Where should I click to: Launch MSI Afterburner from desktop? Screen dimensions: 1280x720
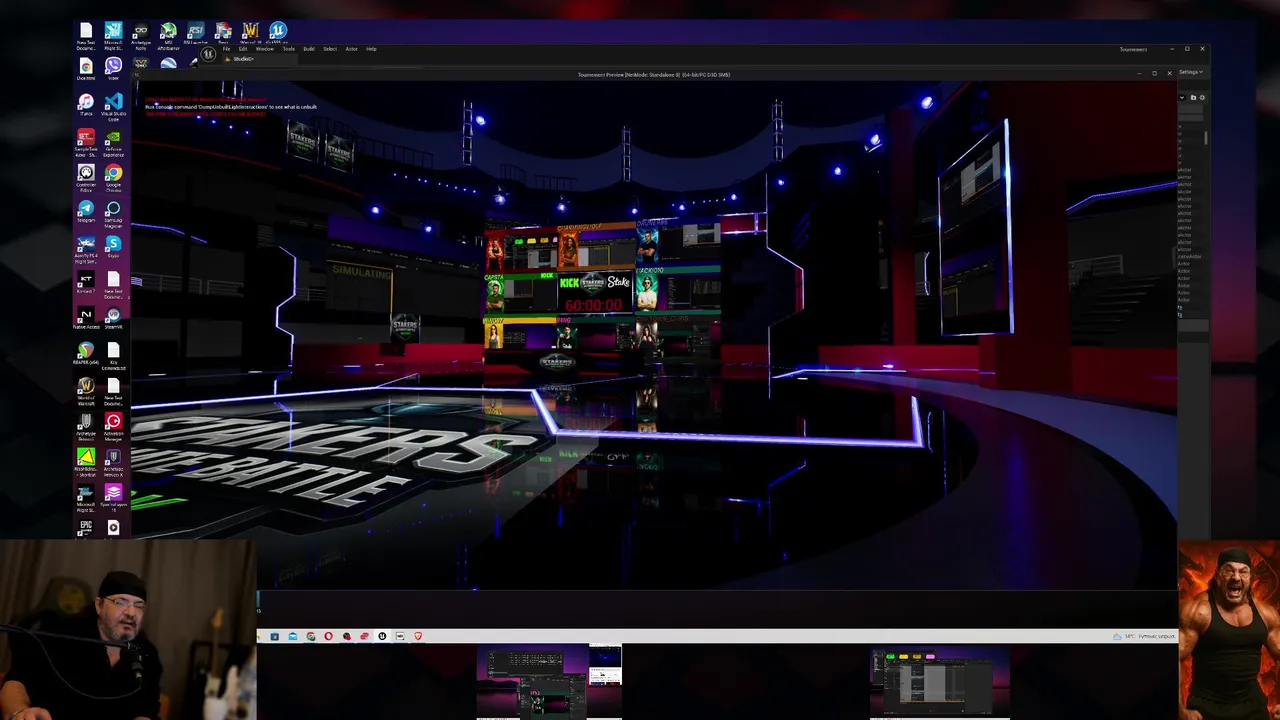(x=168, y=36)
